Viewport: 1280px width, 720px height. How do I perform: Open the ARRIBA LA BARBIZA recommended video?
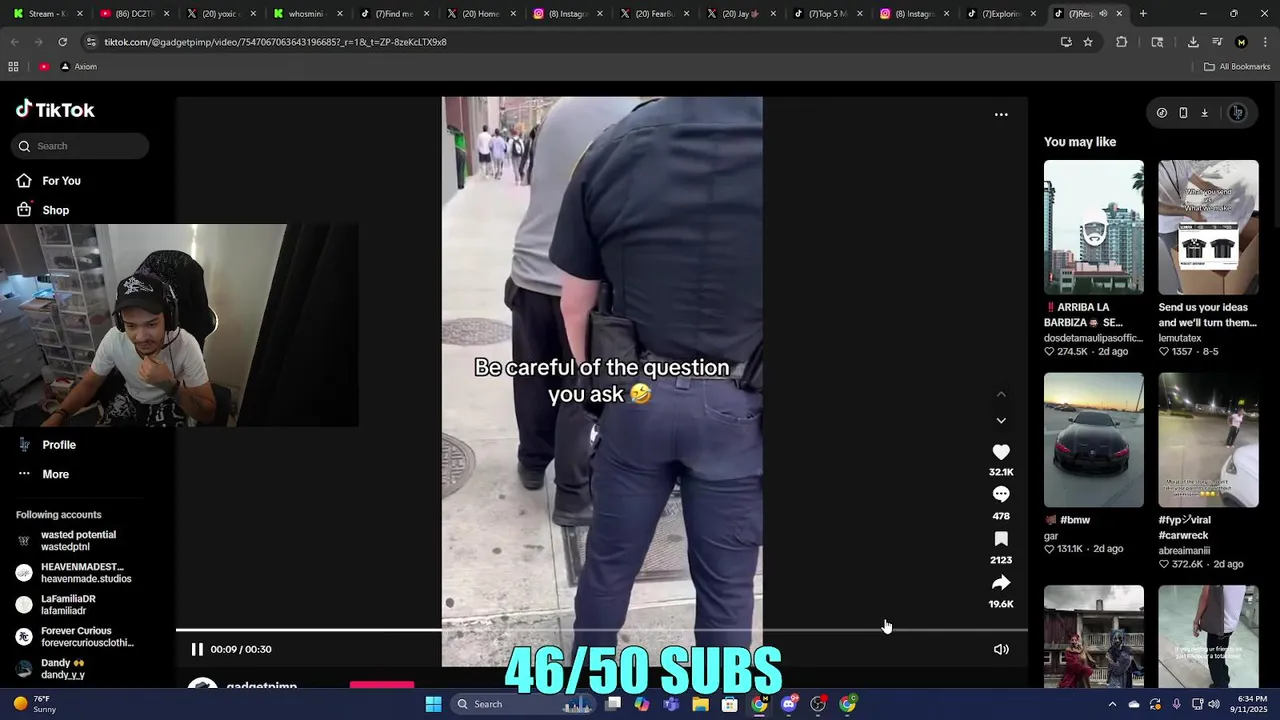(1094, 227)
